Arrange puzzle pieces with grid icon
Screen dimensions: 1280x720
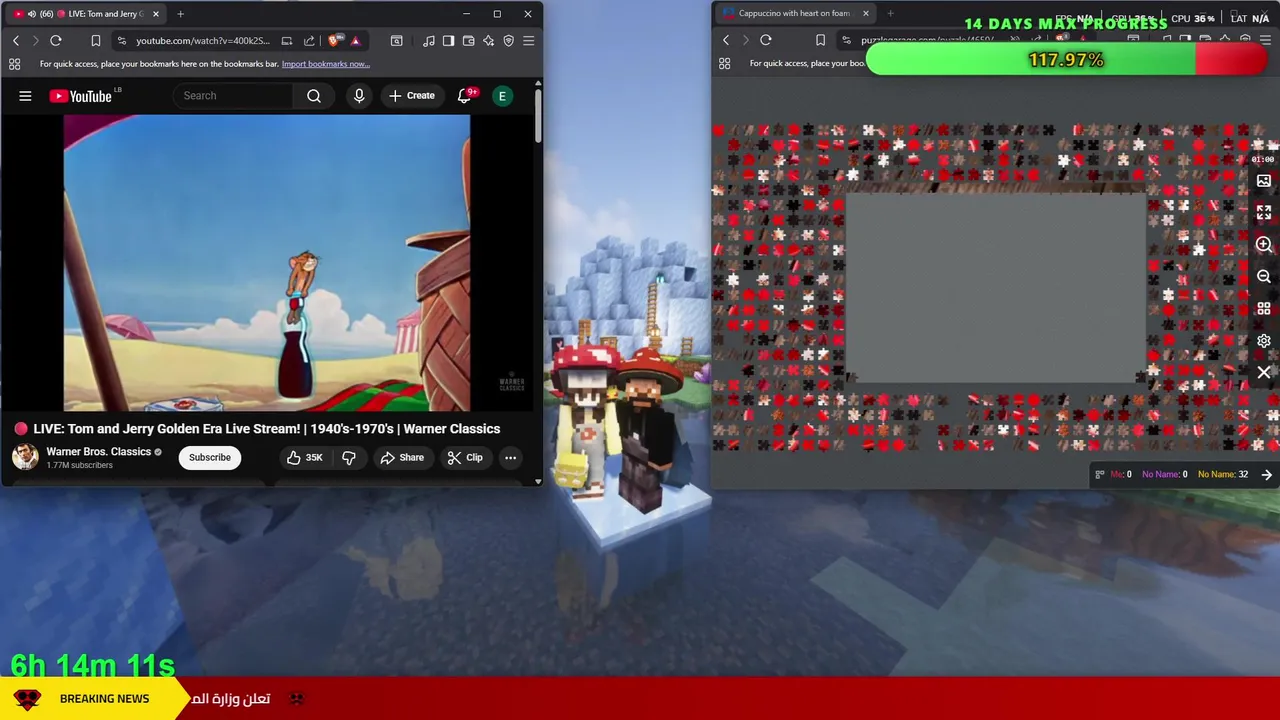[x=1264, y=309]
